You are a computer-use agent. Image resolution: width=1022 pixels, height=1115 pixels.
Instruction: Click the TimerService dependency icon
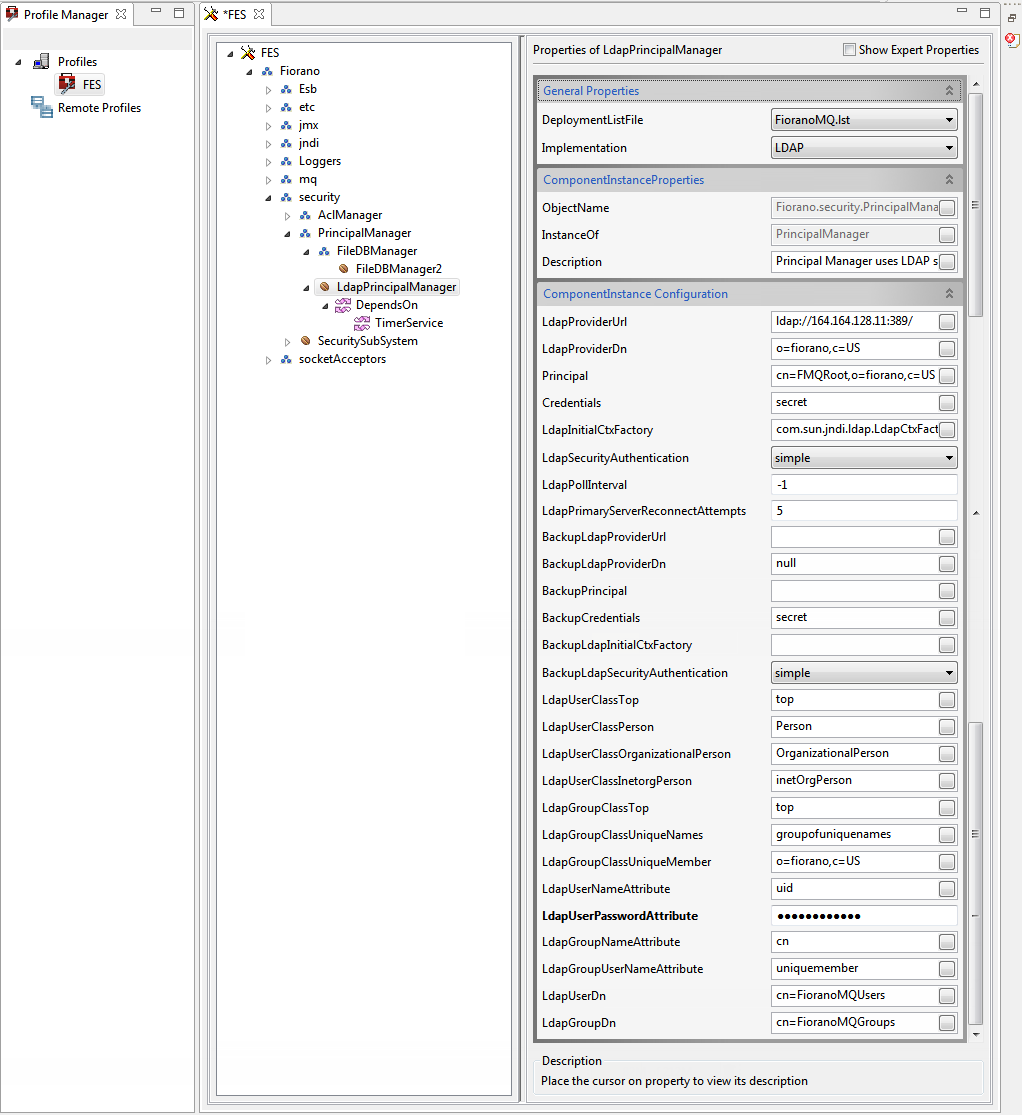click(362, 323)
